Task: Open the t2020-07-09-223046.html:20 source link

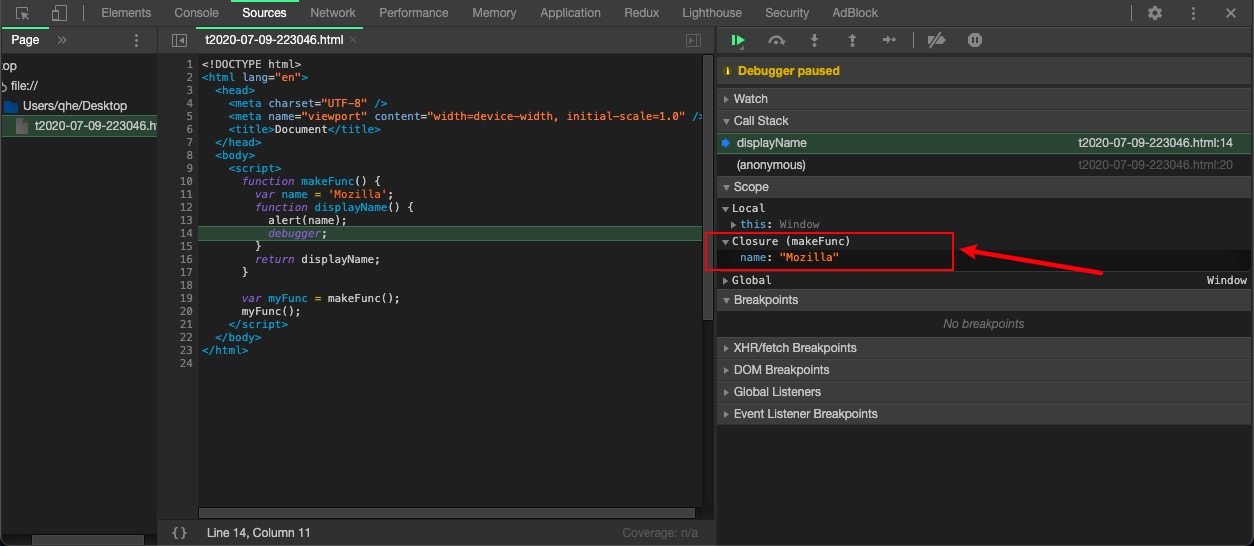Action: pyautogui.click(x=1155, y=165)
